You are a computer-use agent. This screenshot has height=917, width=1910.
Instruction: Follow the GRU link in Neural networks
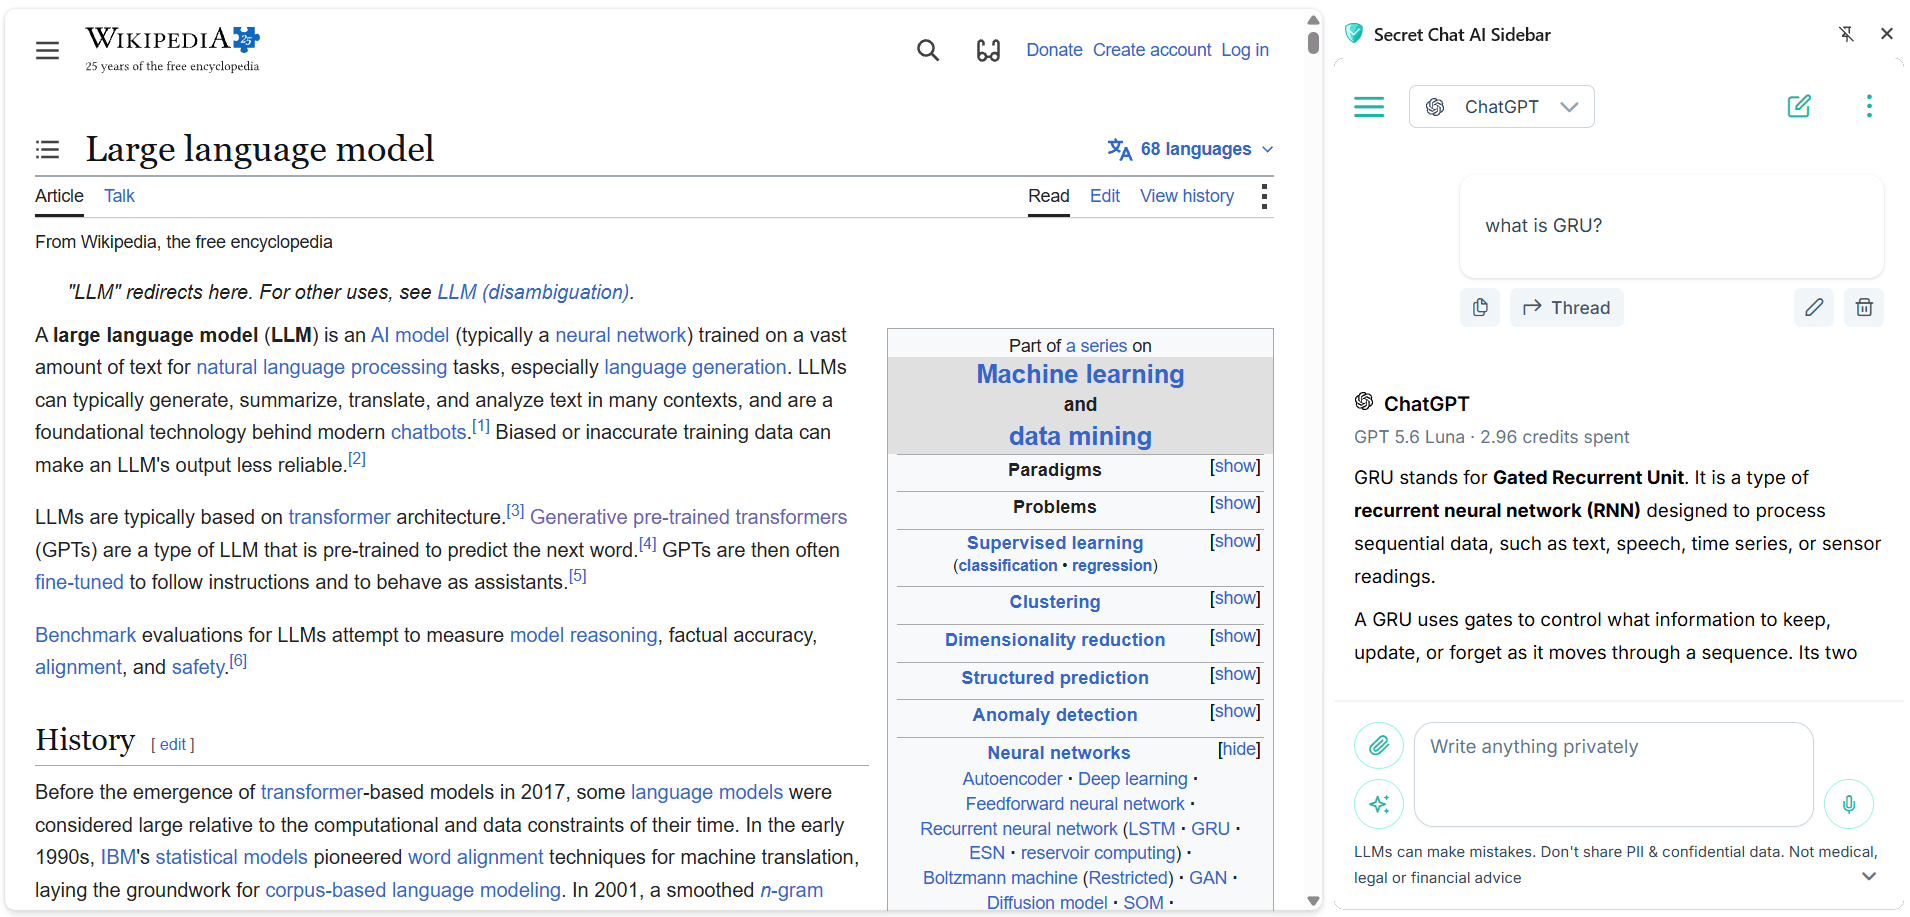pyautogui.click(x=1210, y=829)
